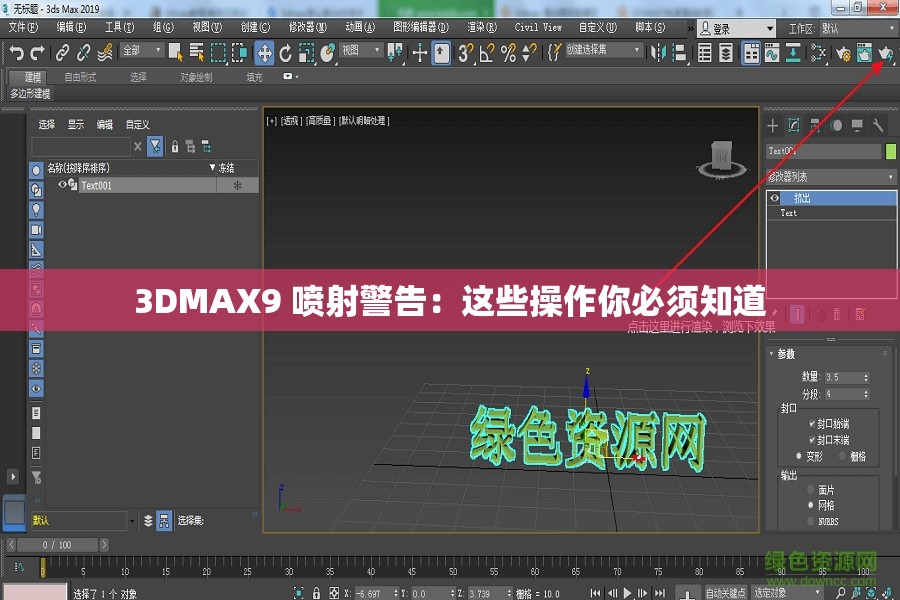
Task: Click Use Pivot Point Center icon
Action: coord(395,53)
